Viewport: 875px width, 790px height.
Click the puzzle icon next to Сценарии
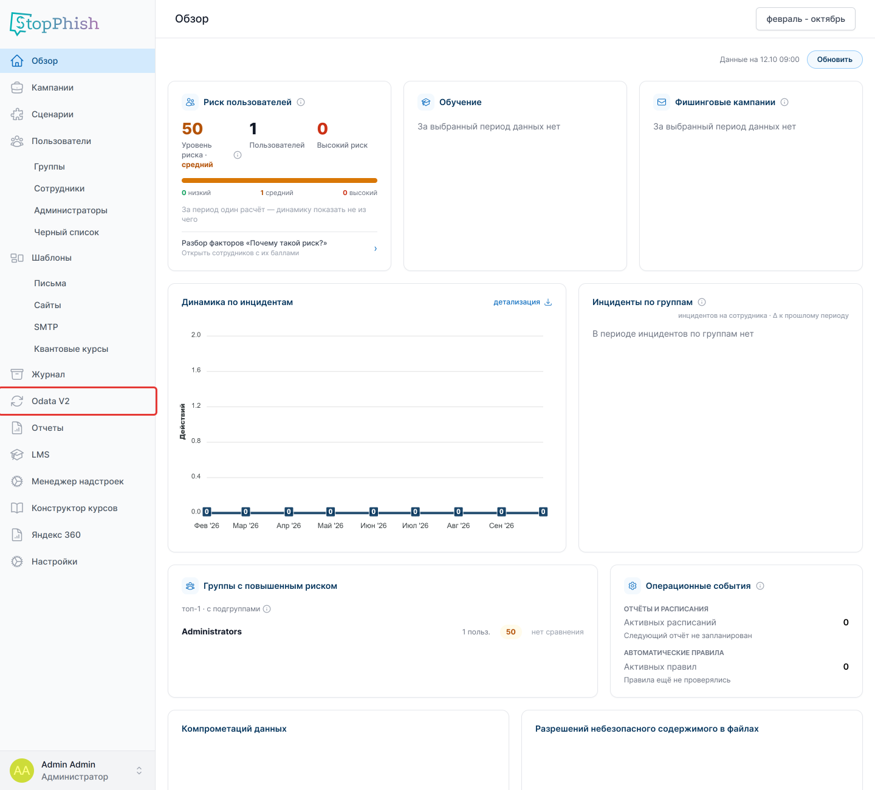tap(17, 114)
